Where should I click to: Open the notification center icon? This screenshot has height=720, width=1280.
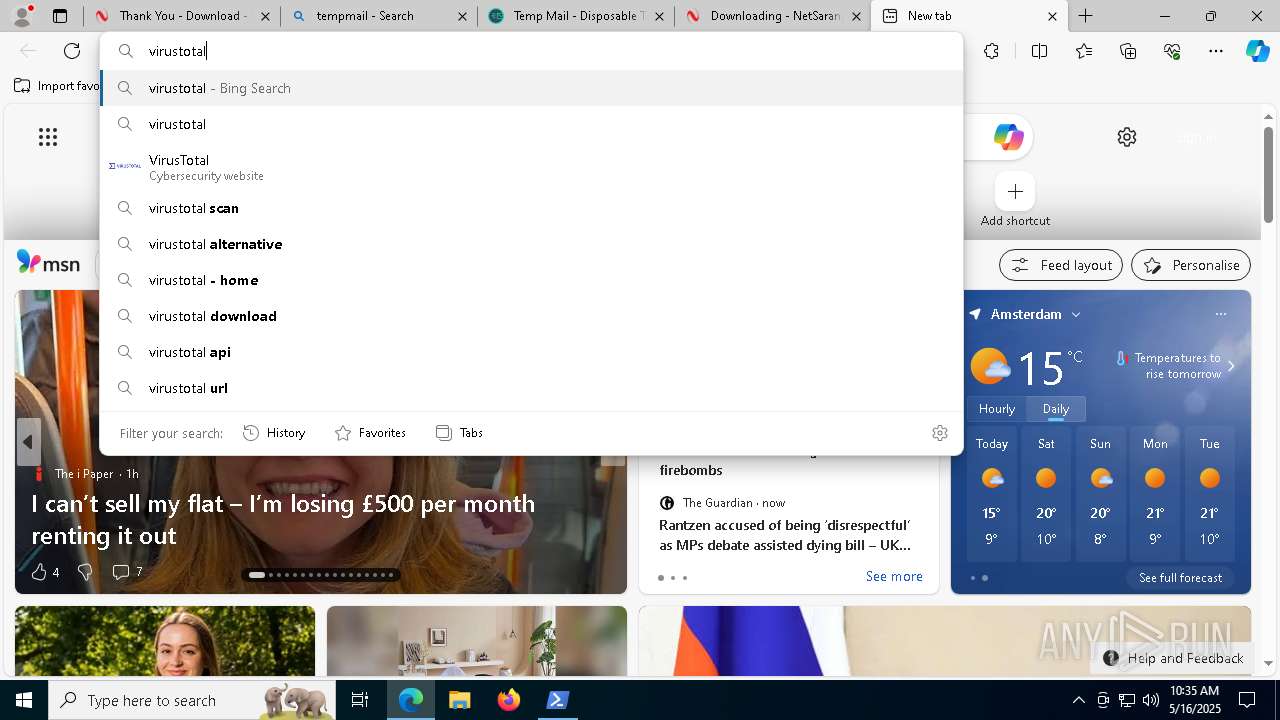tap(1247, 700)
